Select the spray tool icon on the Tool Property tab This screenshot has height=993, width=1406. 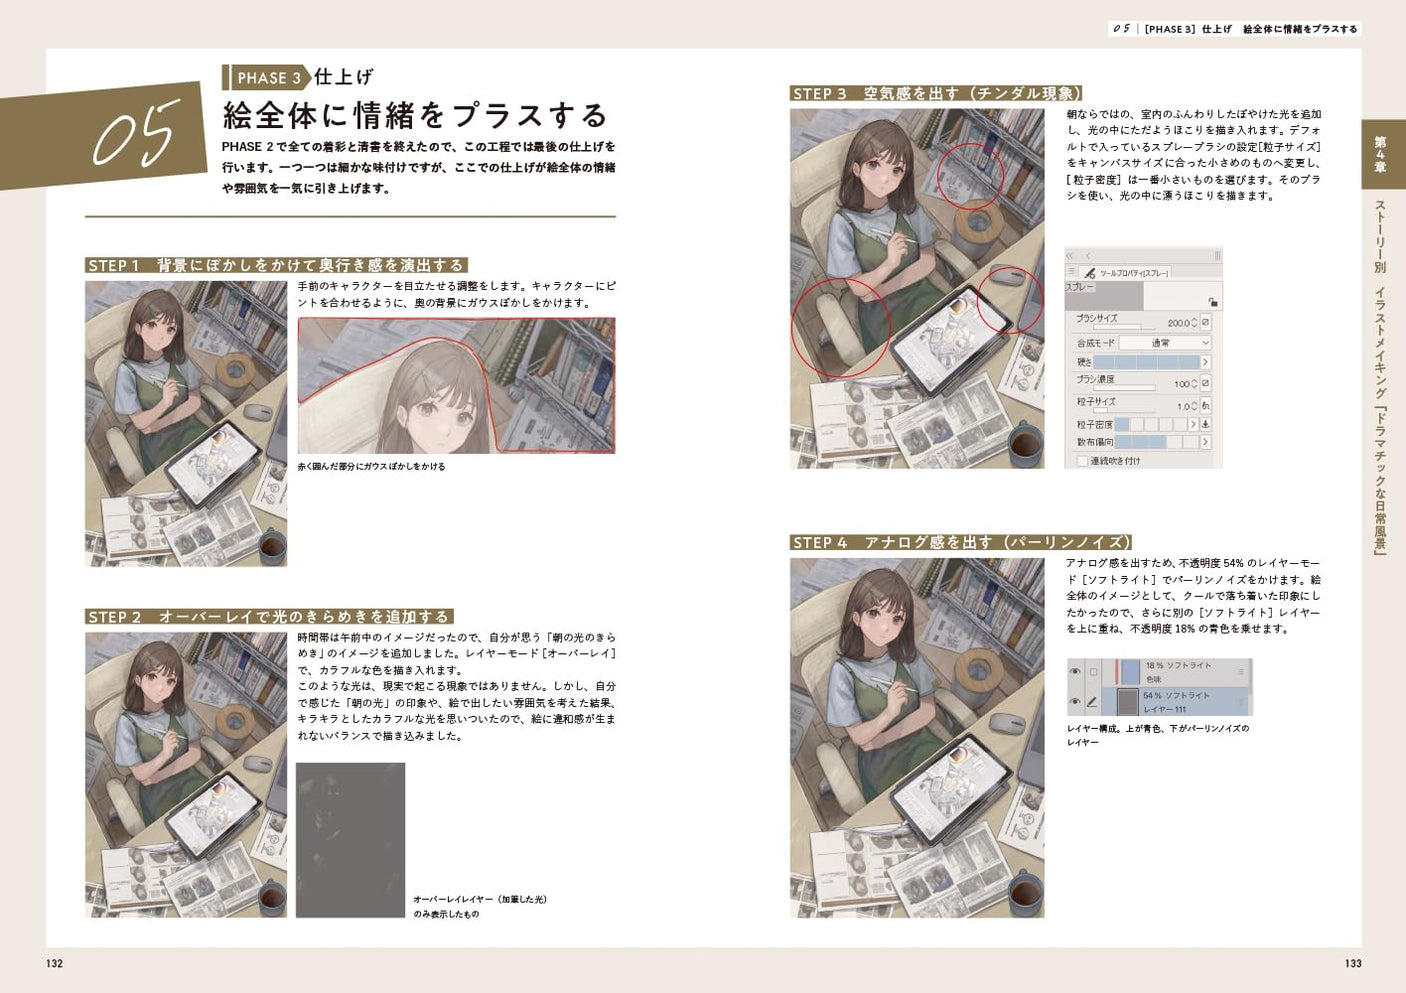pyautogui.click(x=1090, y=273)
